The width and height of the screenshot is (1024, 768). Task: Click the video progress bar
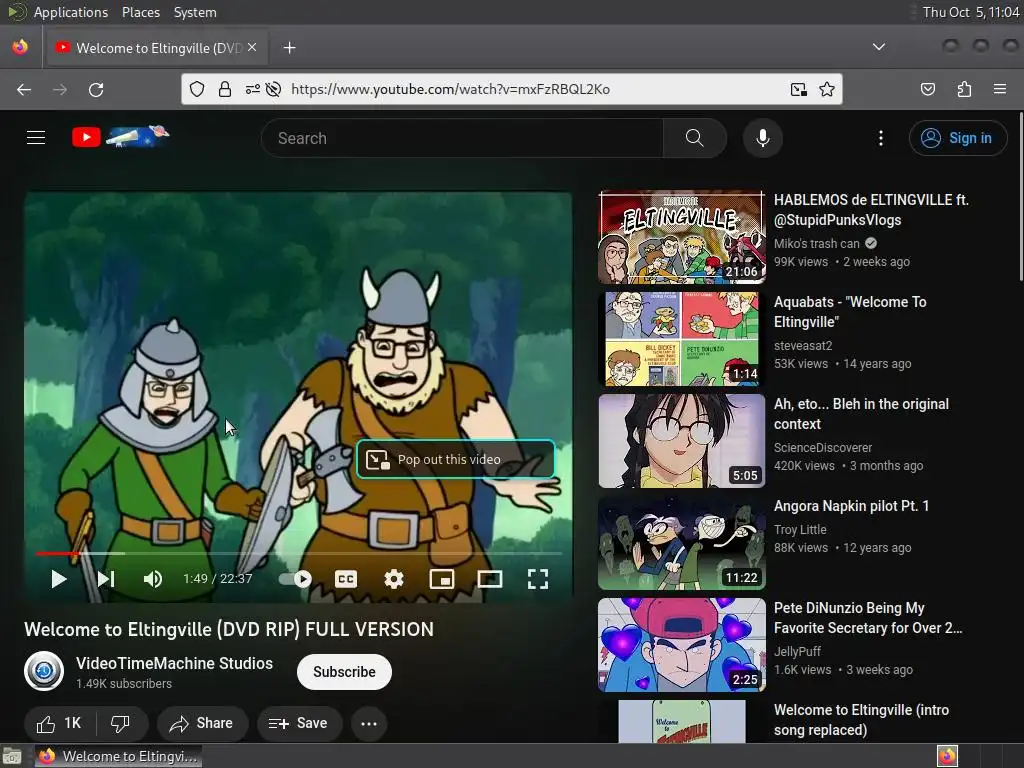(298, 553)
